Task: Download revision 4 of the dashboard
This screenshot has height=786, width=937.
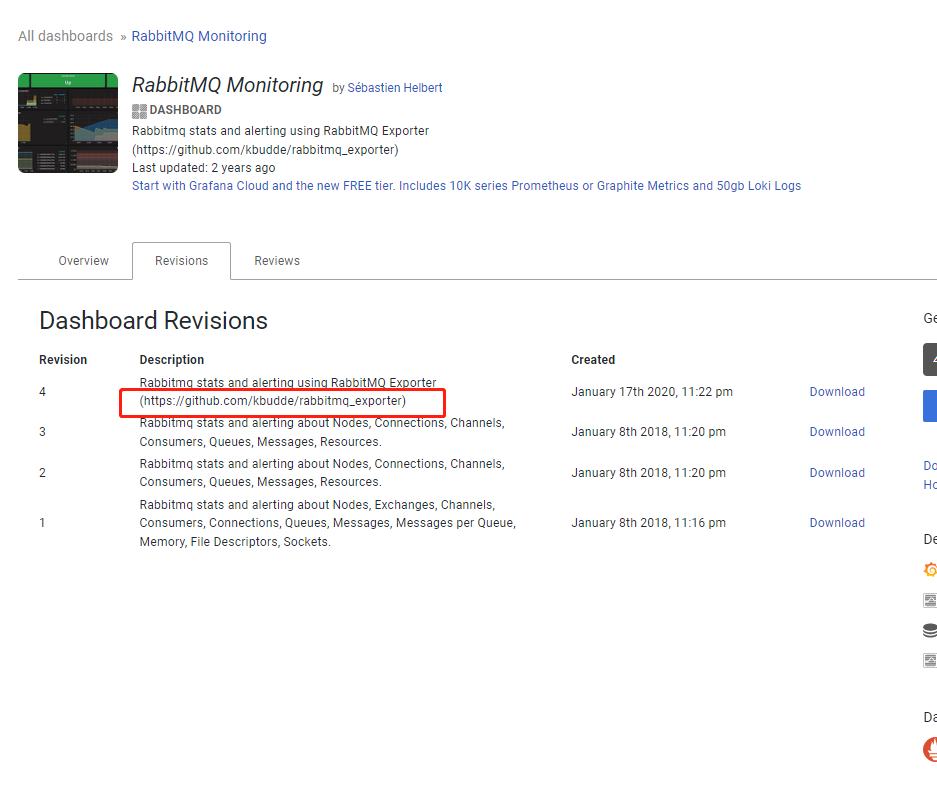Action: coord(837,392)
